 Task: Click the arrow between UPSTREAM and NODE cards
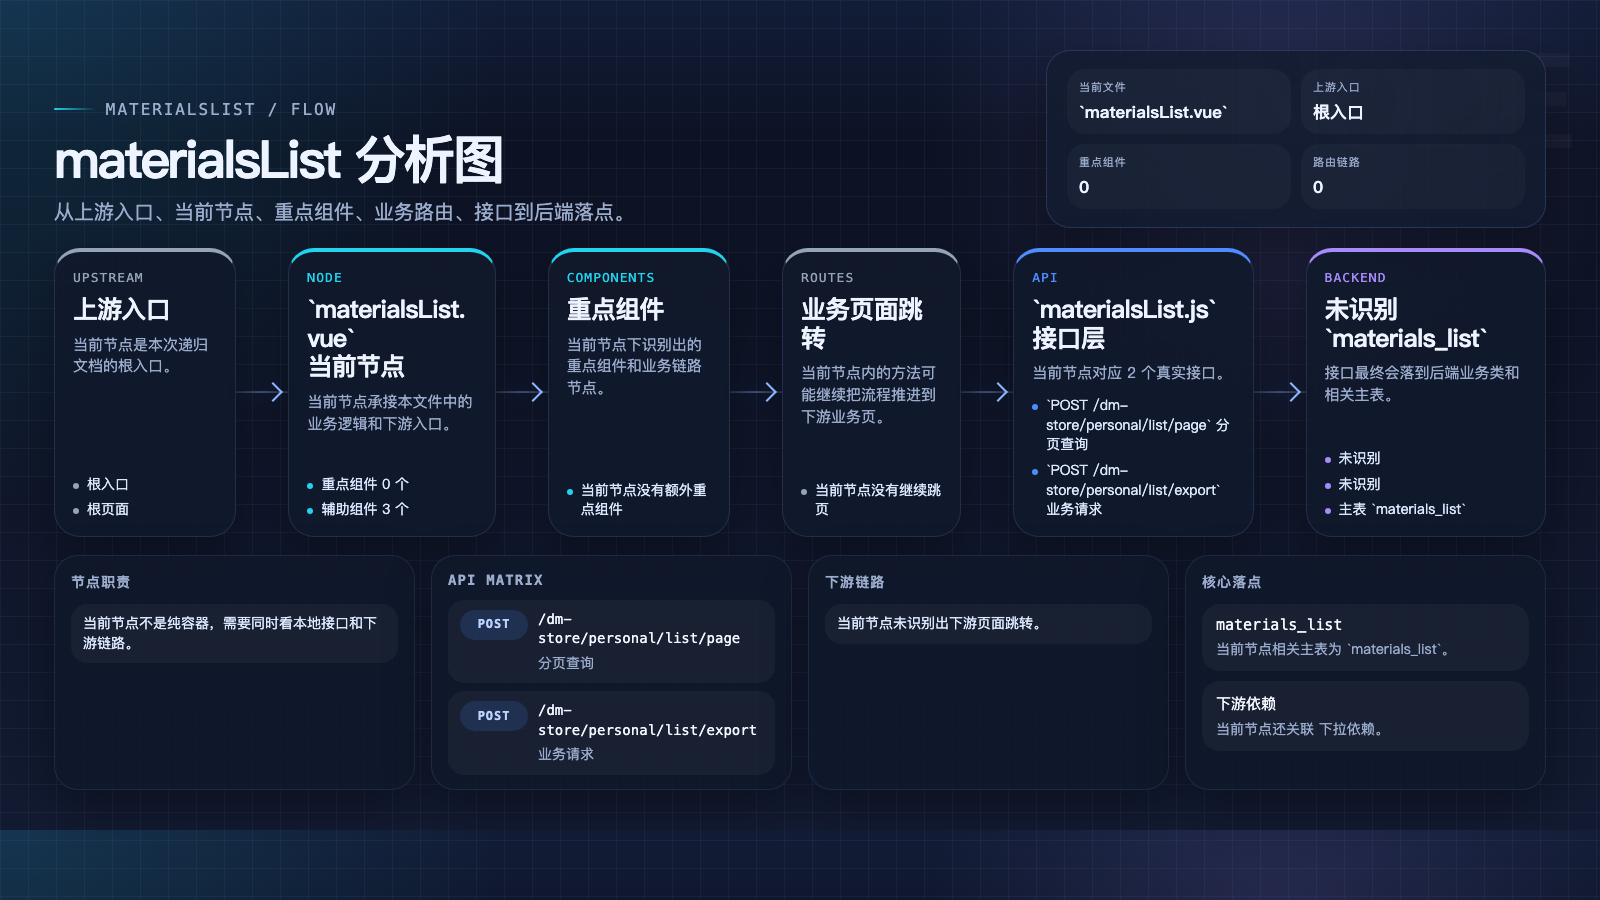pyautogui.click(x=262, y=392)
